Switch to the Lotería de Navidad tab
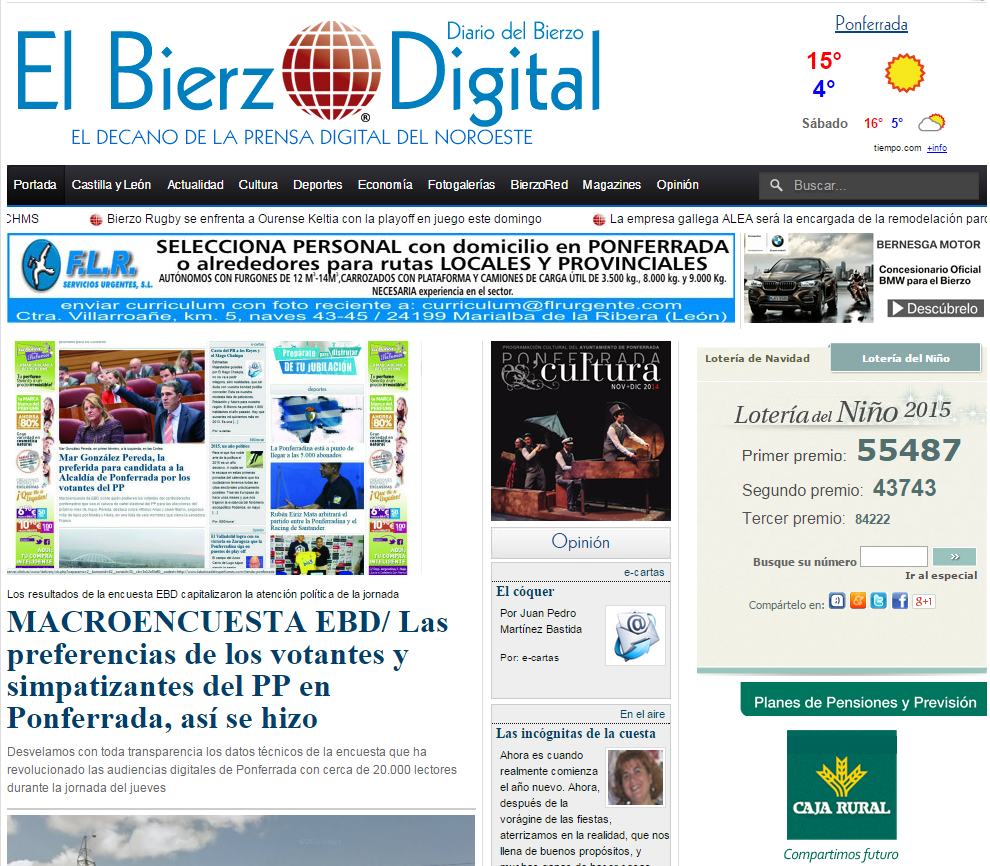990x866 pixels. [x=757, y=359]
